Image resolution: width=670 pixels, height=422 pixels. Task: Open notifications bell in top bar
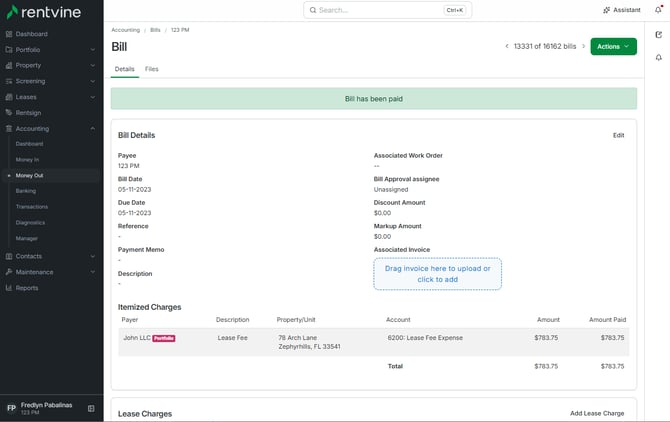[x=658, y=9]
